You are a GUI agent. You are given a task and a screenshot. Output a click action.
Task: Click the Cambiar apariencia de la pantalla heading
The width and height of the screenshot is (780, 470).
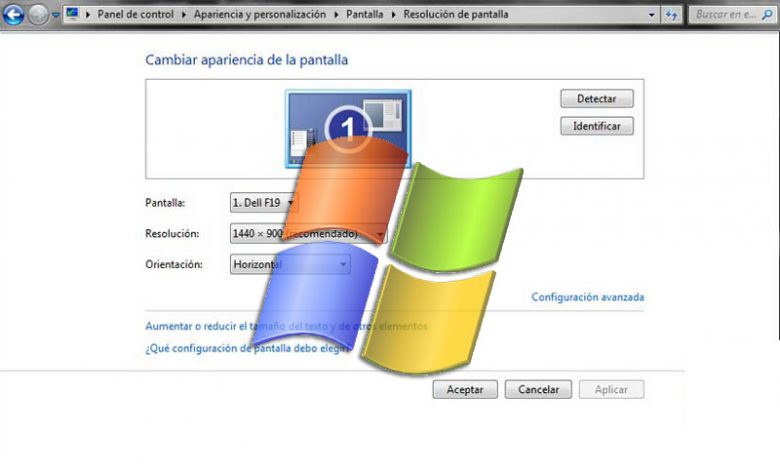tap(246, 60)
